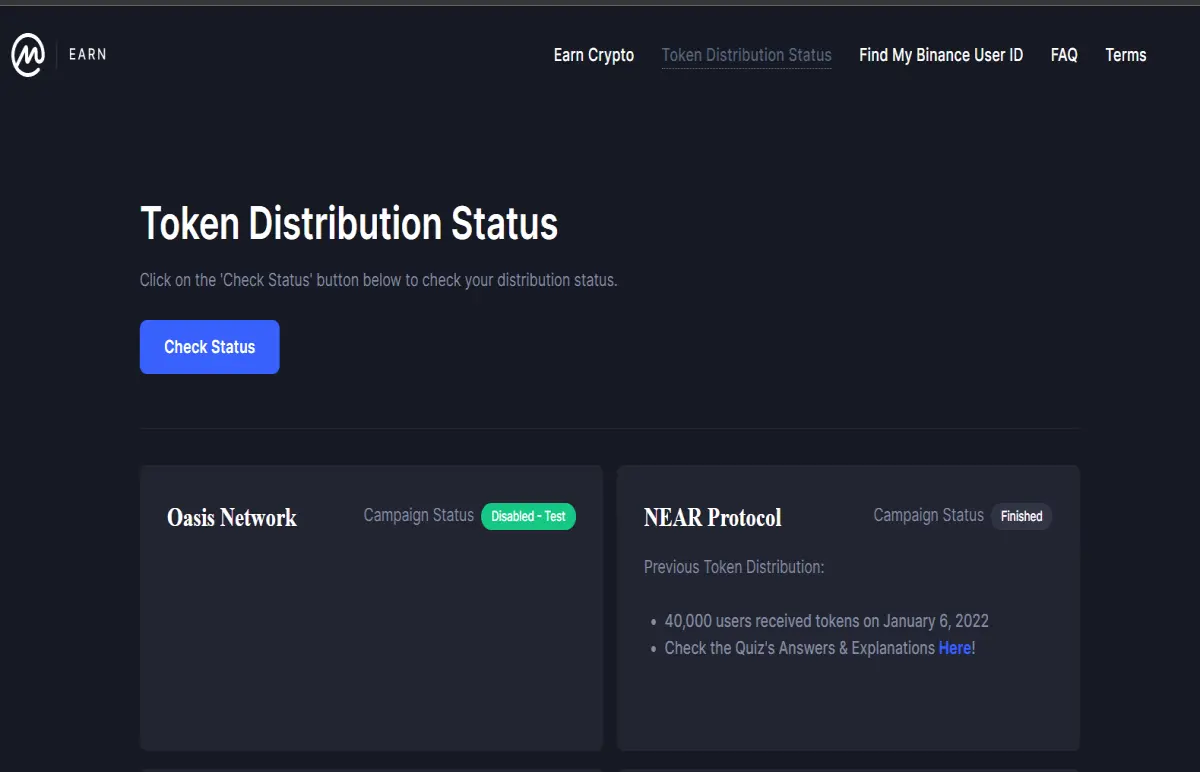Go to the FAQ page
The image size is (1200, 772).
pyautogui.click(x=1064, y=55)
